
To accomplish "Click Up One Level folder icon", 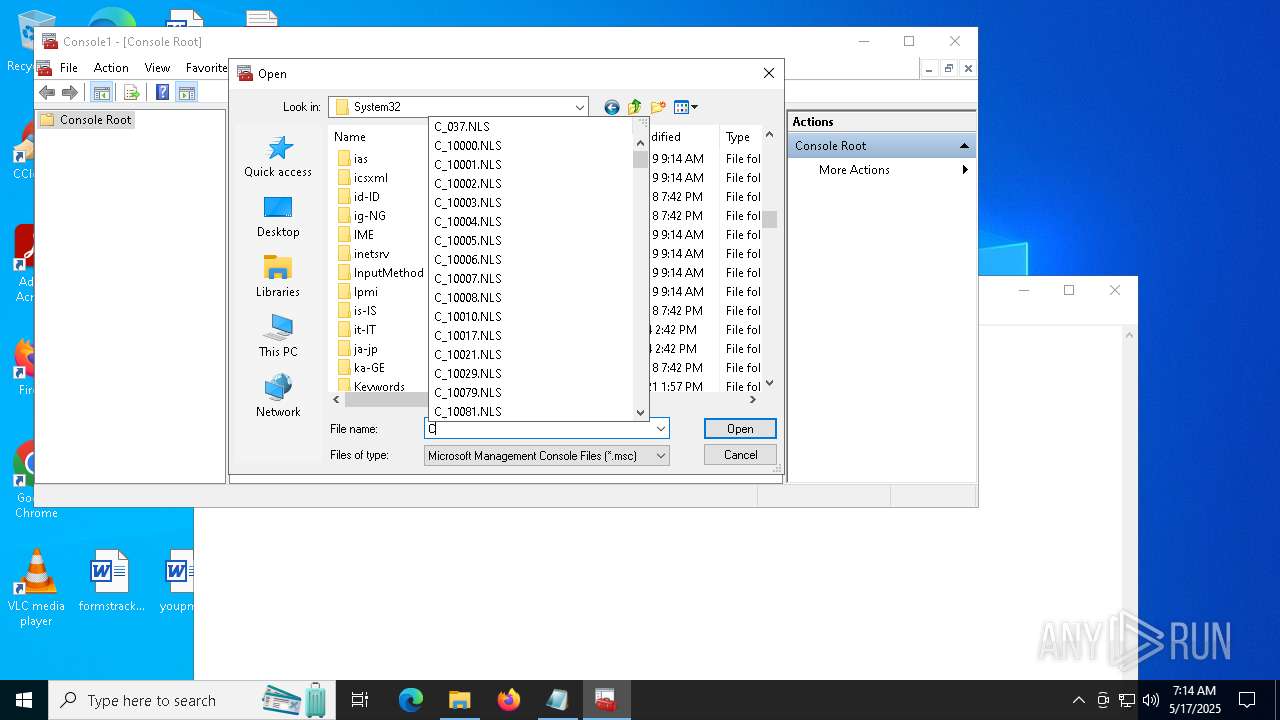I will click(635, 107).
